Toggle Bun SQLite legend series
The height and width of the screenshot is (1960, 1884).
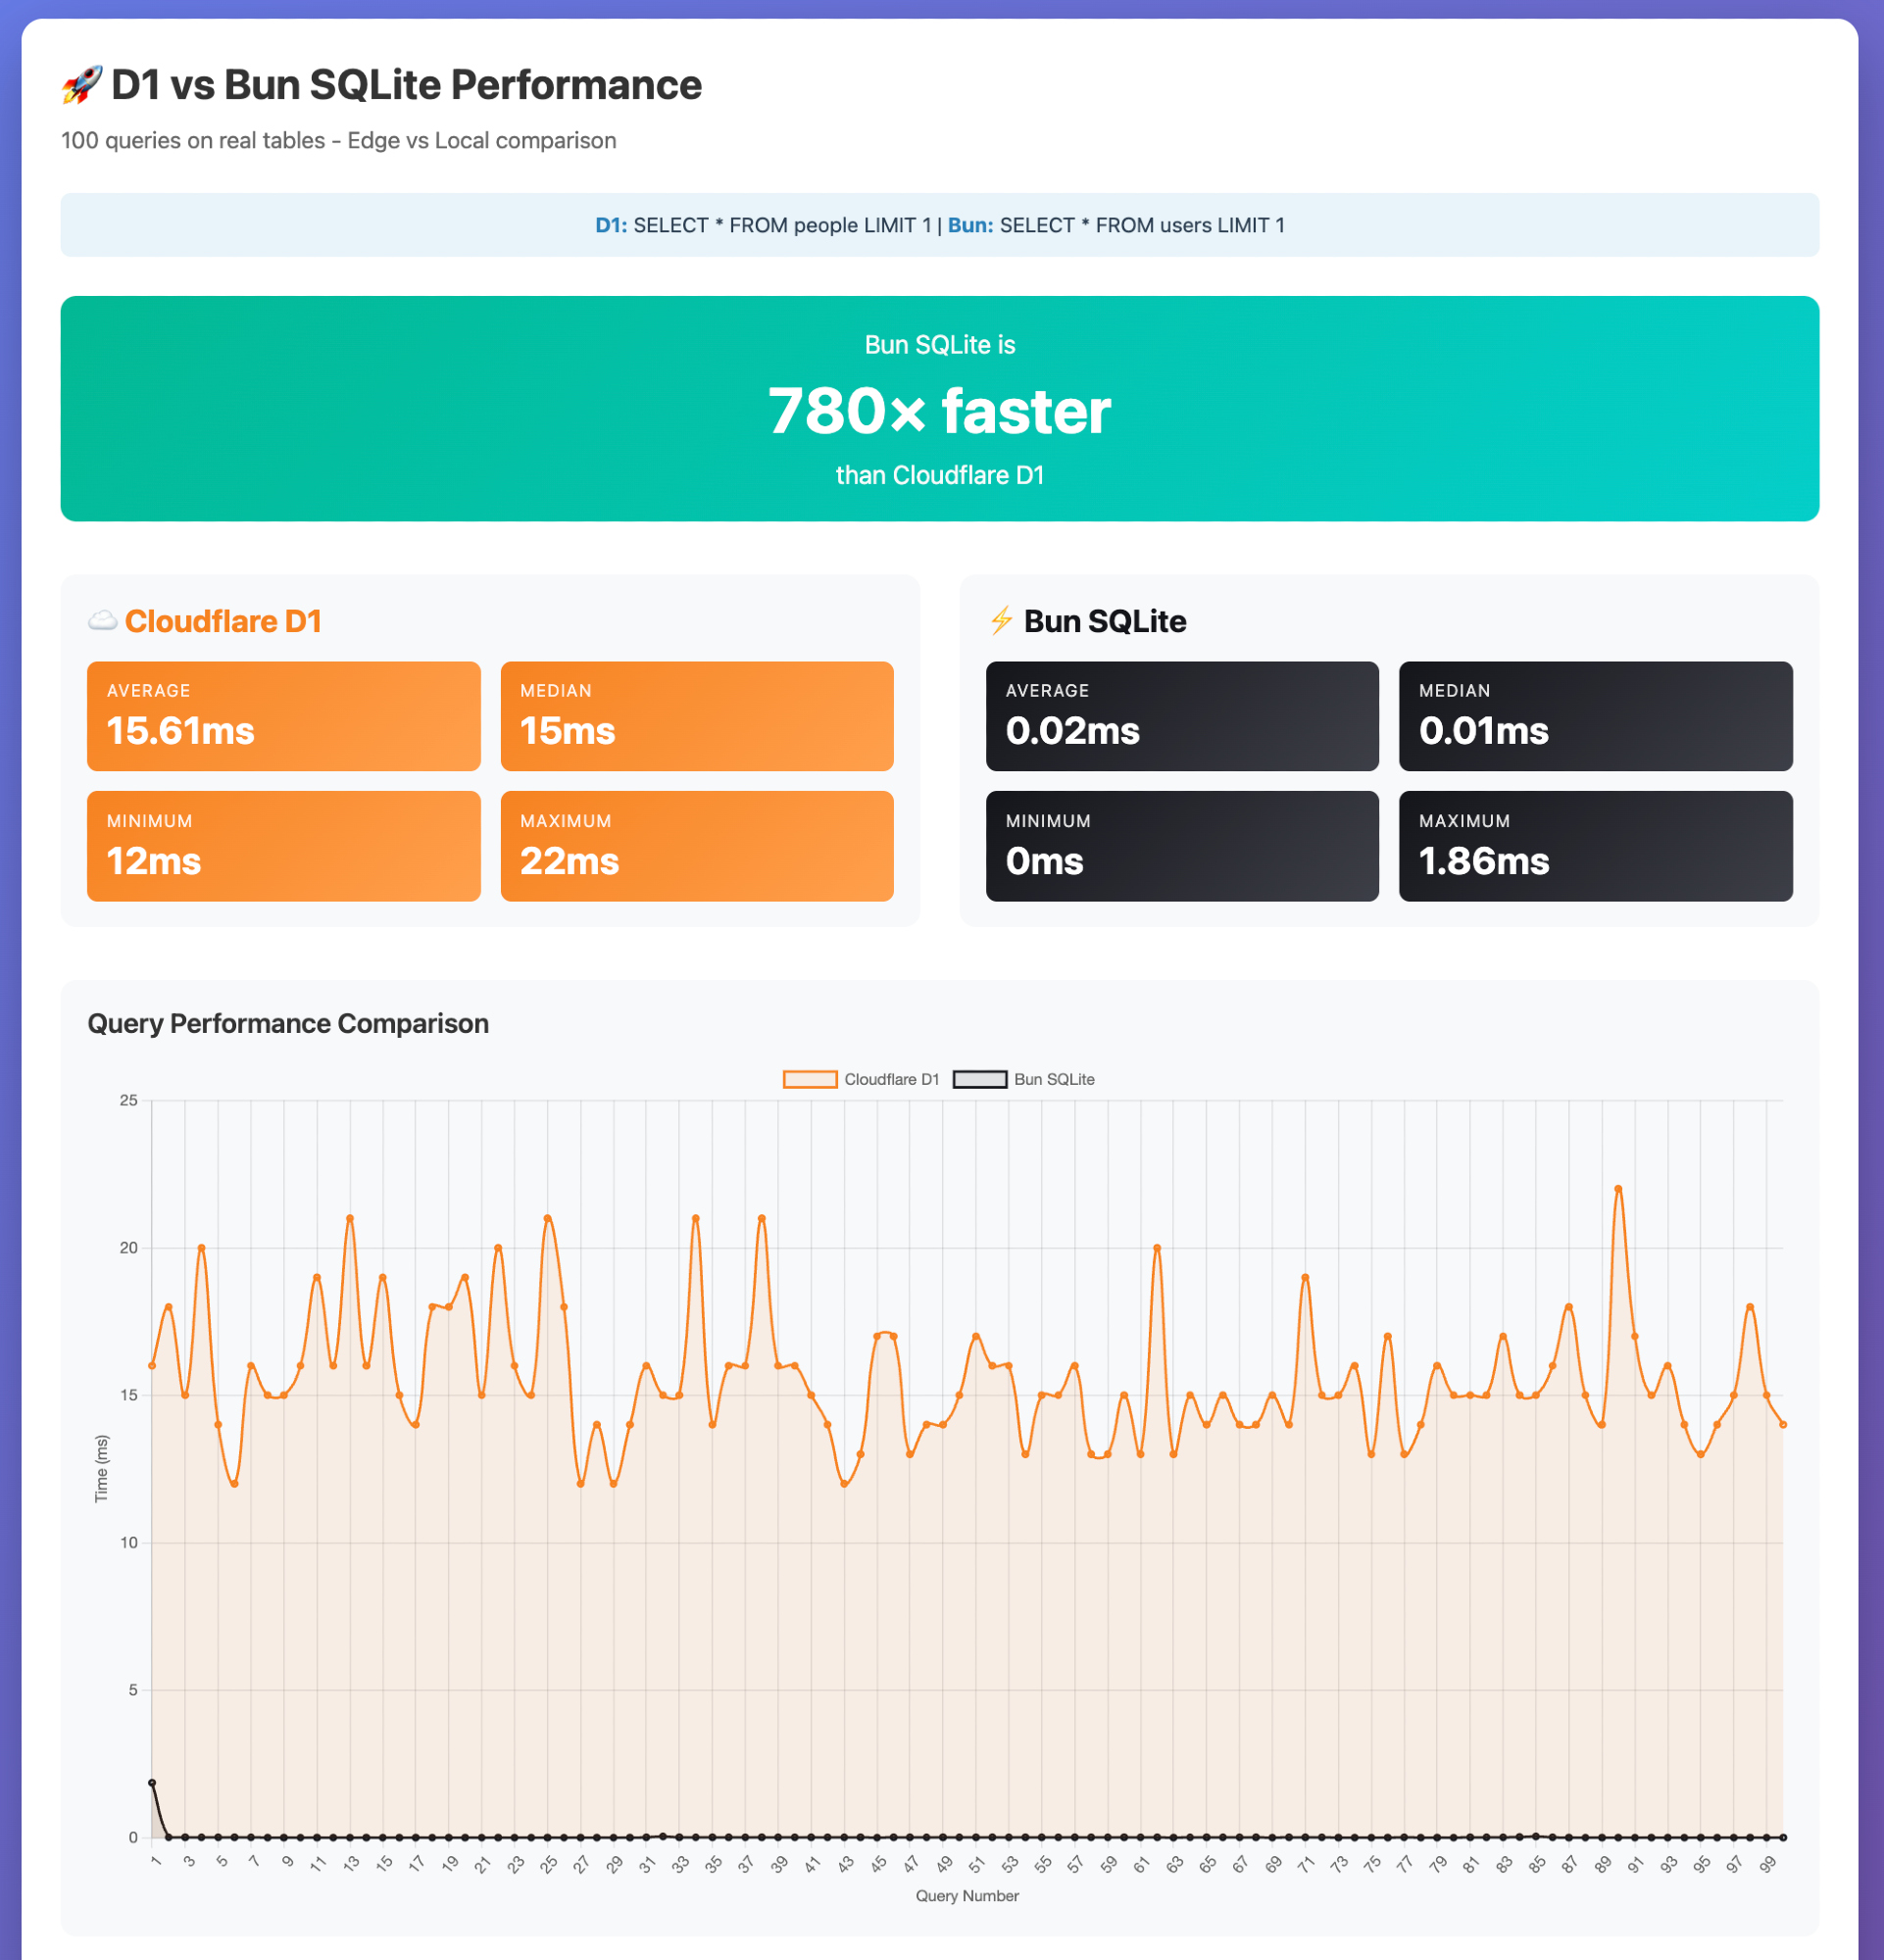[1054, 1079]
